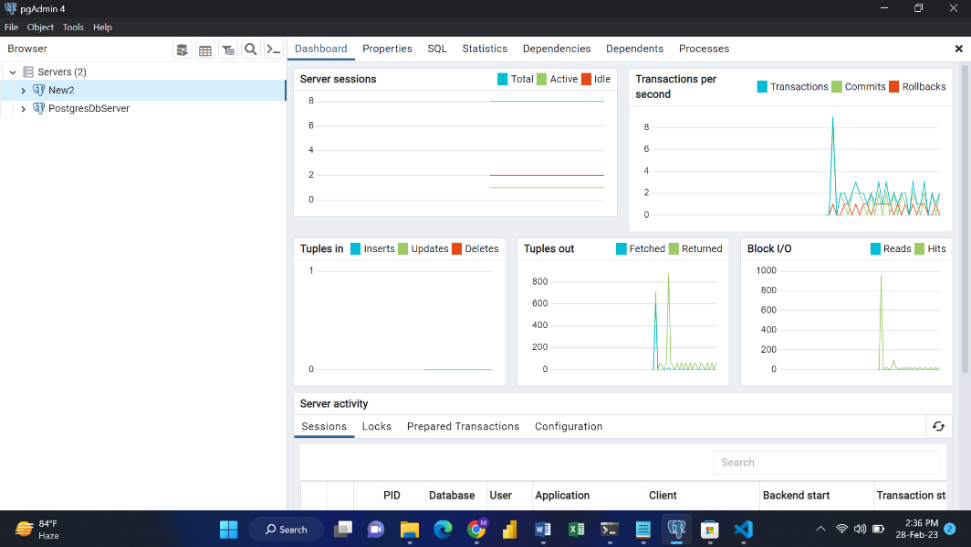Click the Search field in Server activity
Image resolution: width=971 pixels, height=547 pixels.
pos(826,462)
